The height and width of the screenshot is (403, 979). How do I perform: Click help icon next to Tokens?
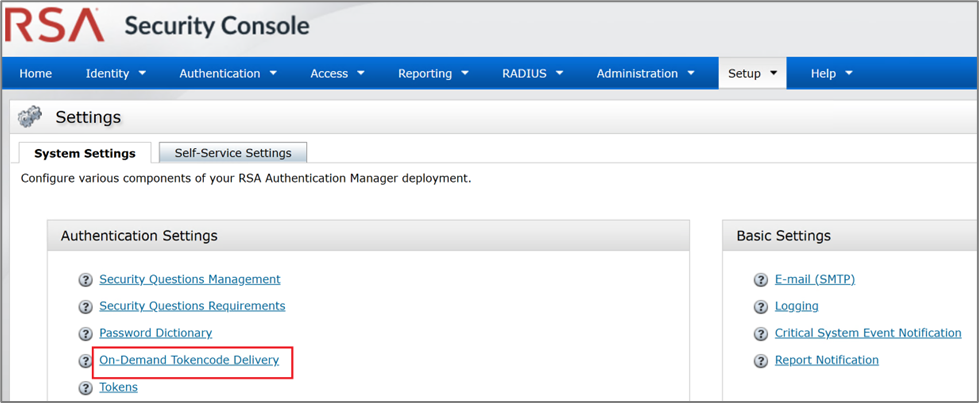pyautogui.click(x=85, y=388)
